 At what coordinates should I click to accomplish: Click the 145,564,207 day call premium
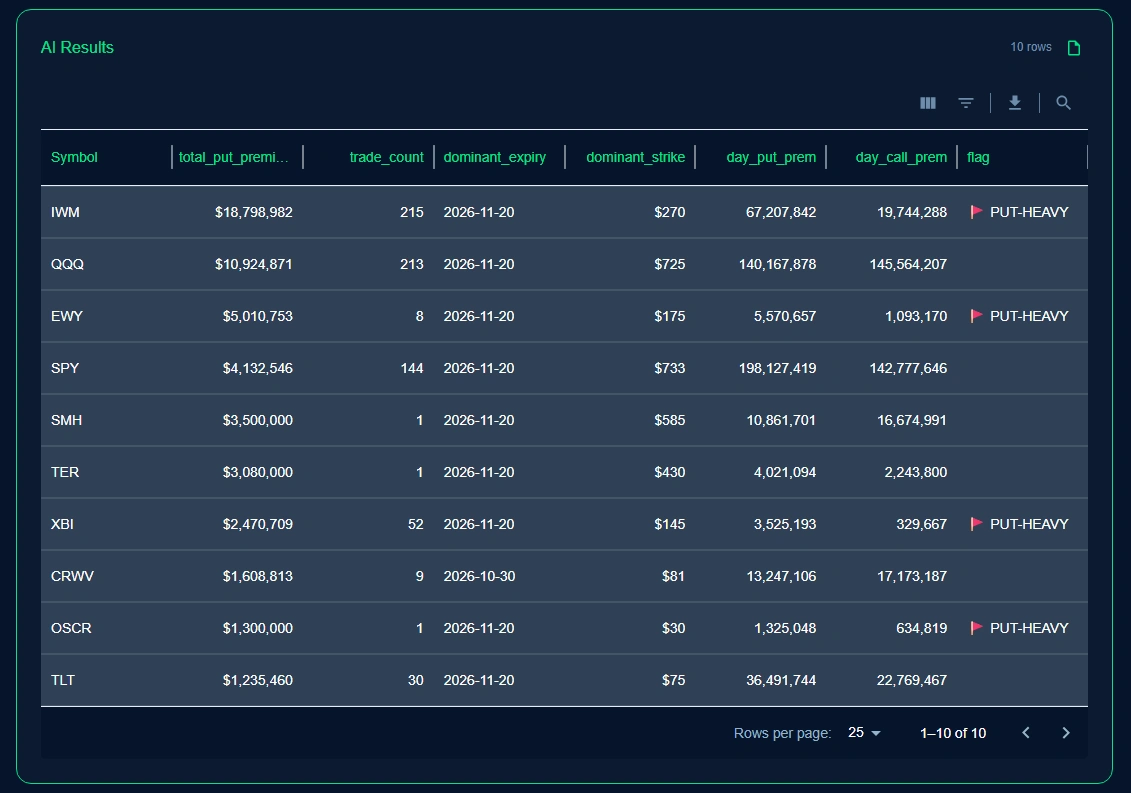coord(908,264)
